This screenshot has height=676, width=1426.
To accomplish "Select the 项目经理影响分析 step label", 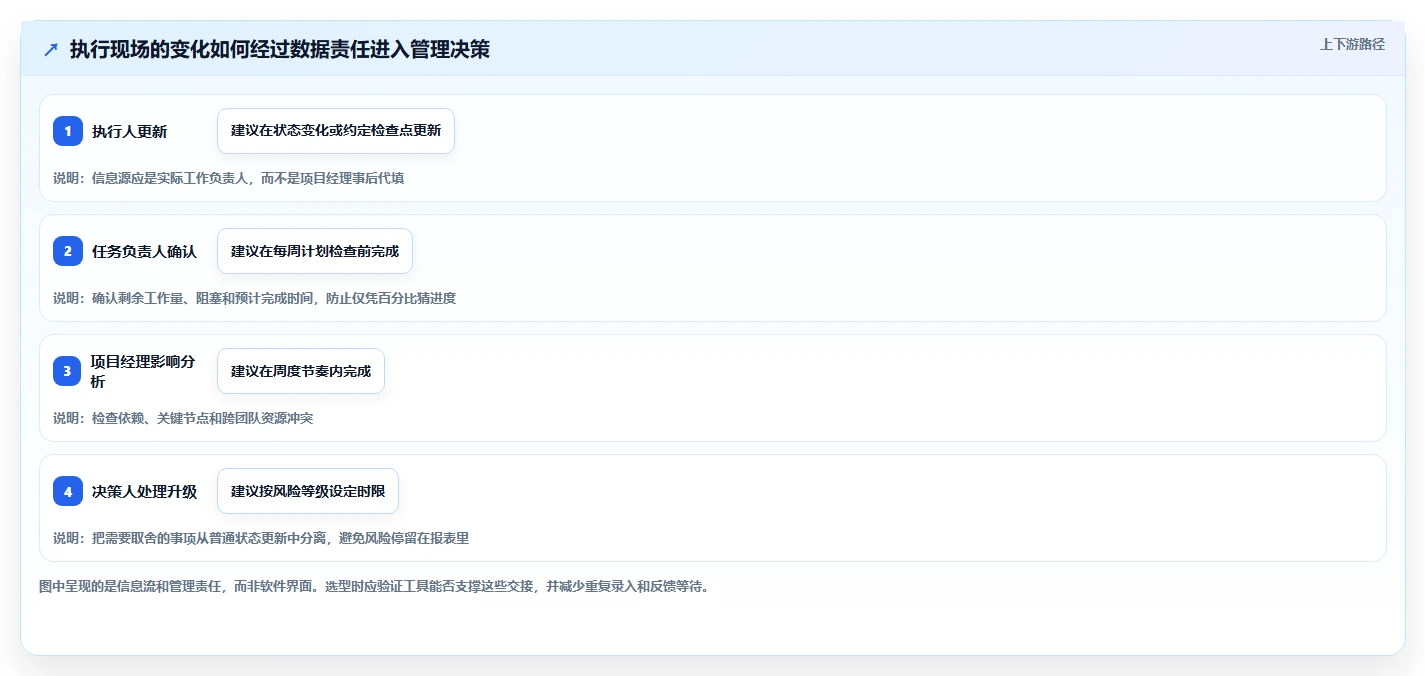I will point(145,371).
